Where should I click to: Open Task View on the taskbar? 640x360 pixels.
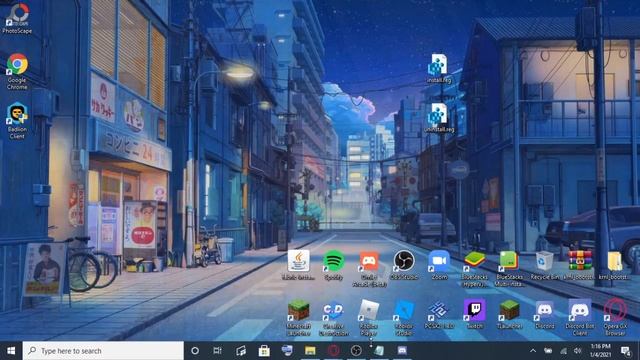[218, 351]
